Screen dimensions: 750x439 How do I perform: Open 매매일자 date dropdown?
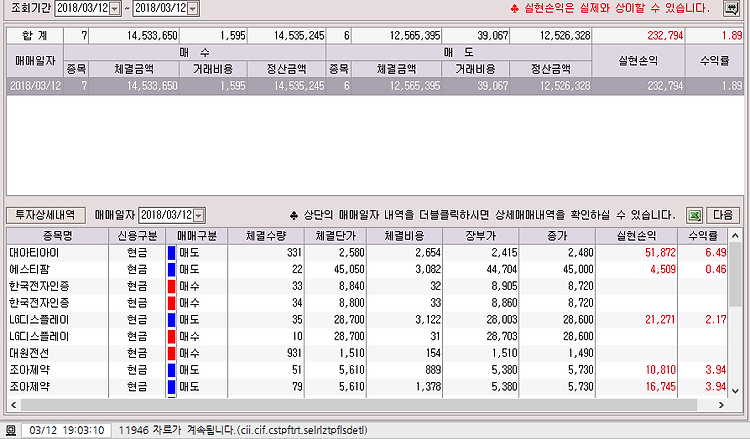pyautogui.click(x=199, y=216)
